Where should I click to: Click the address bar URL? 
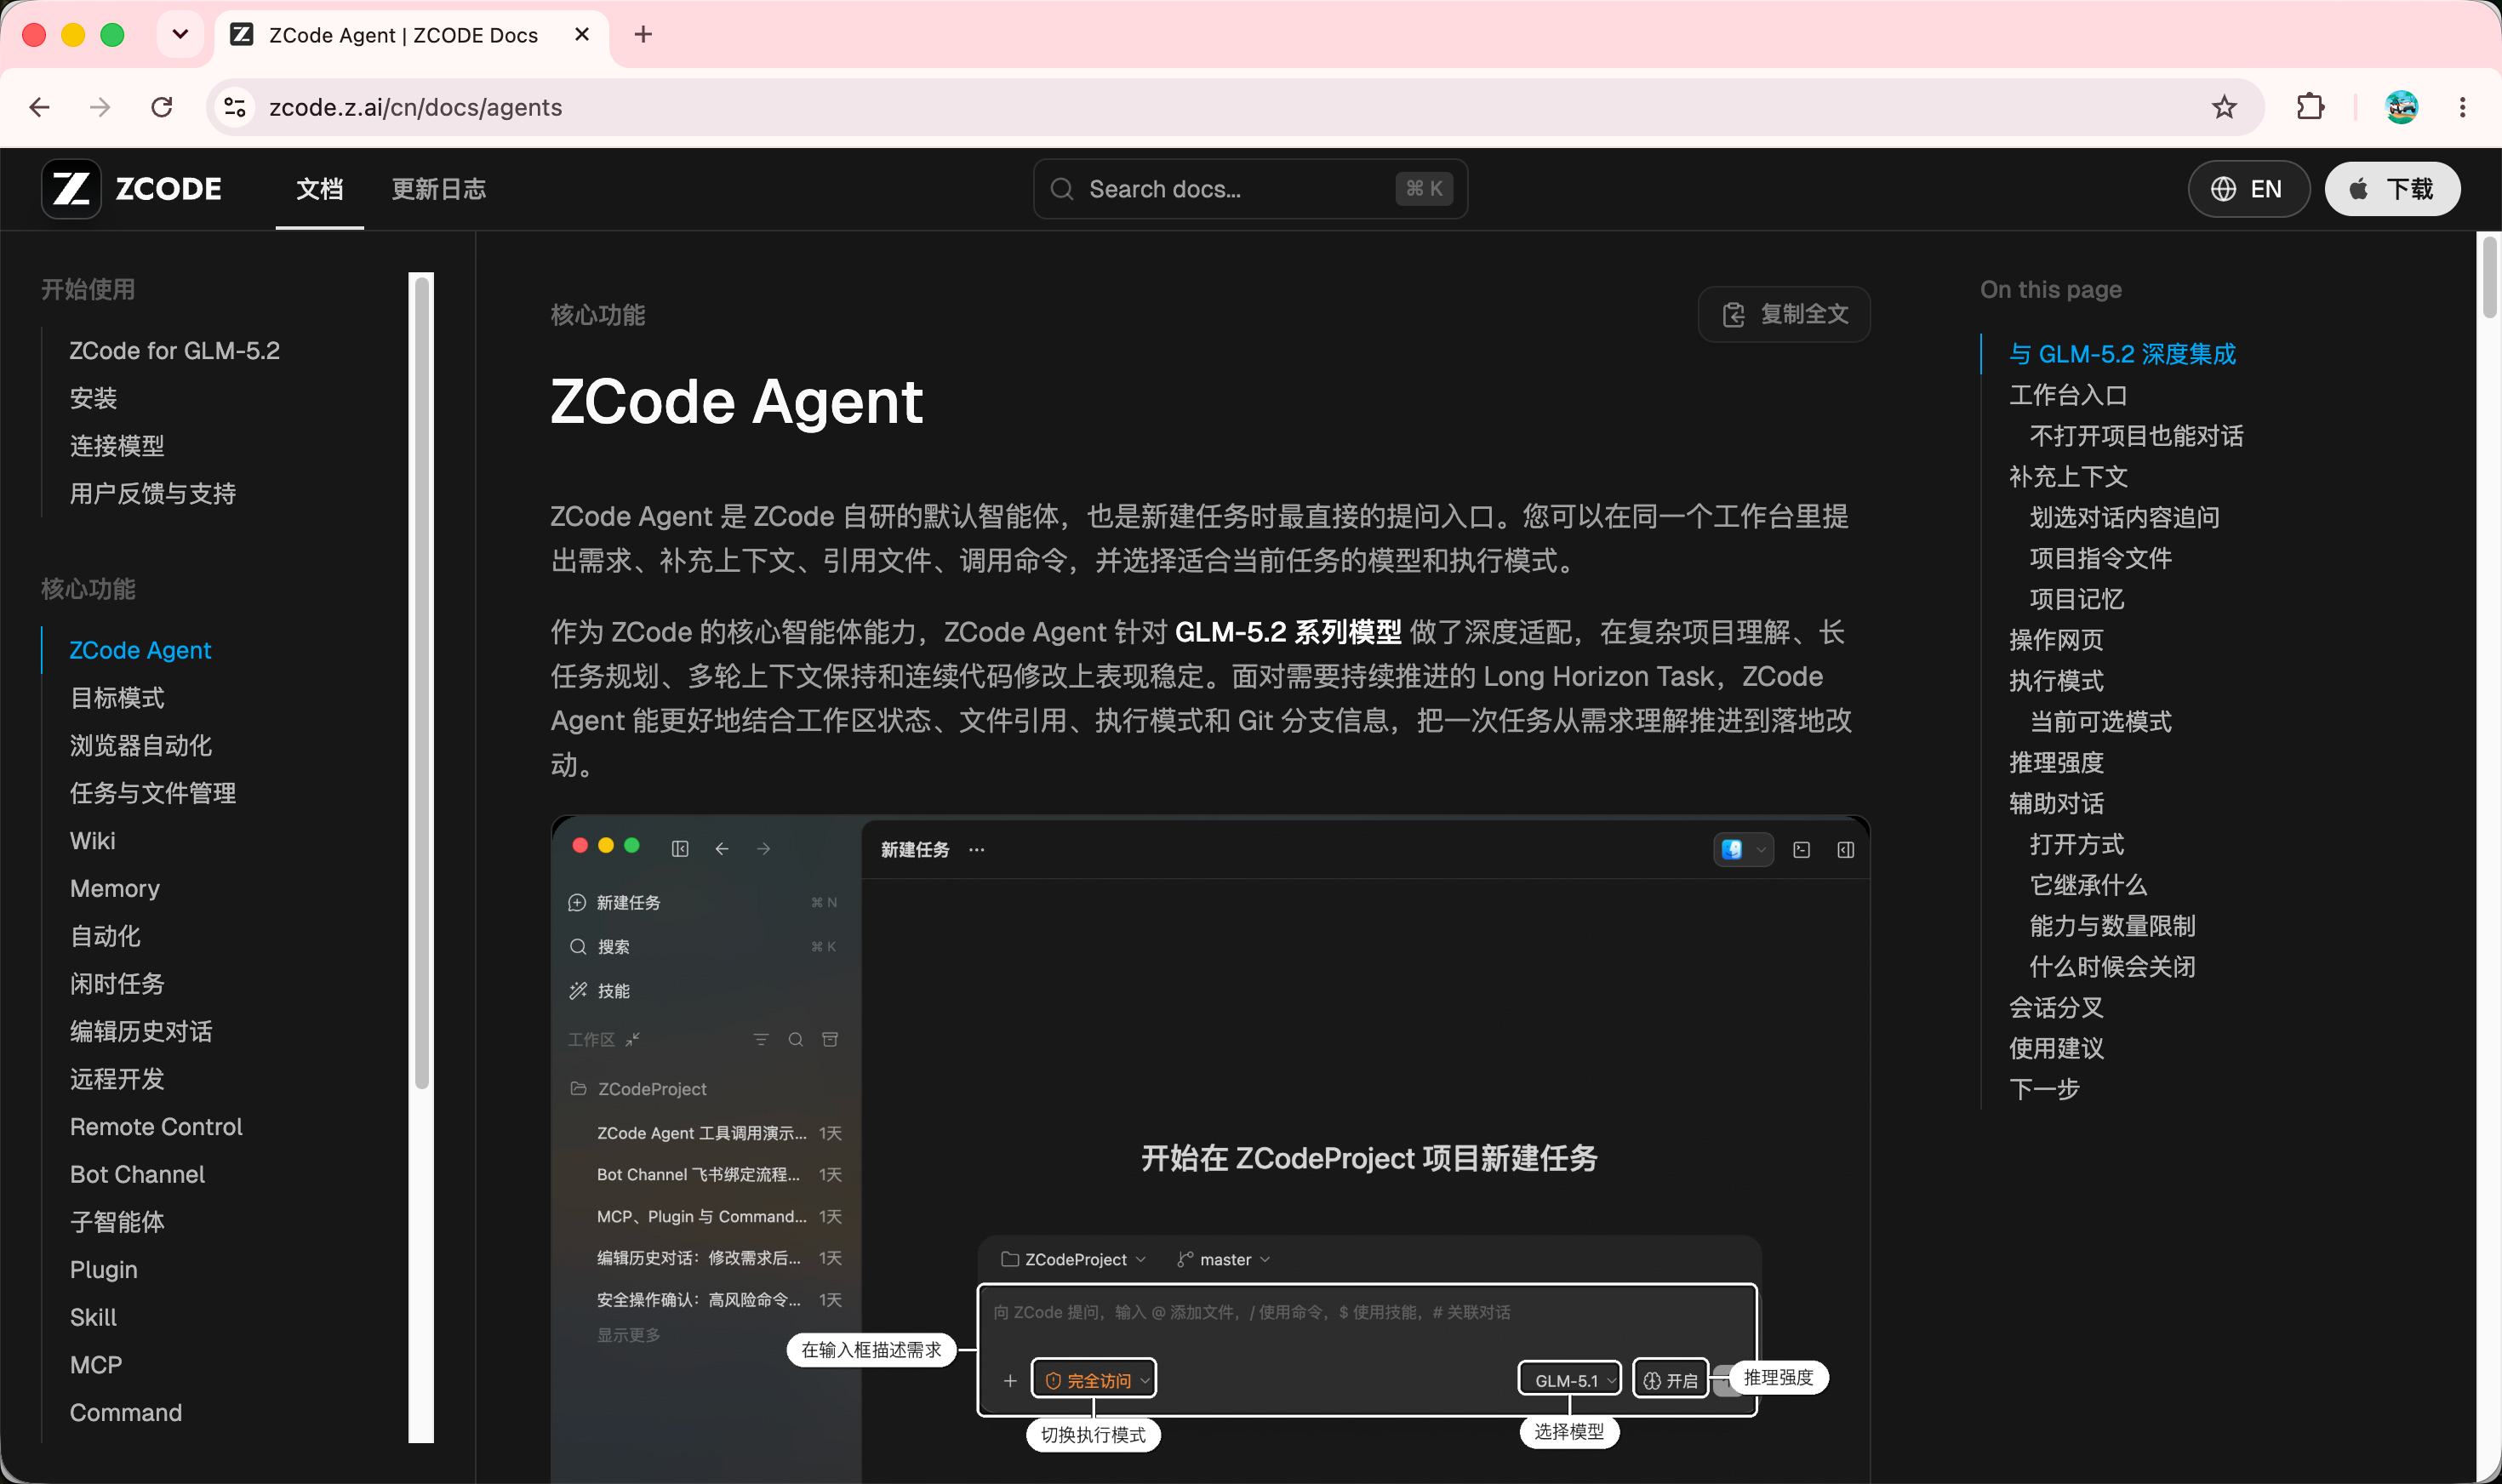(416, 107)
